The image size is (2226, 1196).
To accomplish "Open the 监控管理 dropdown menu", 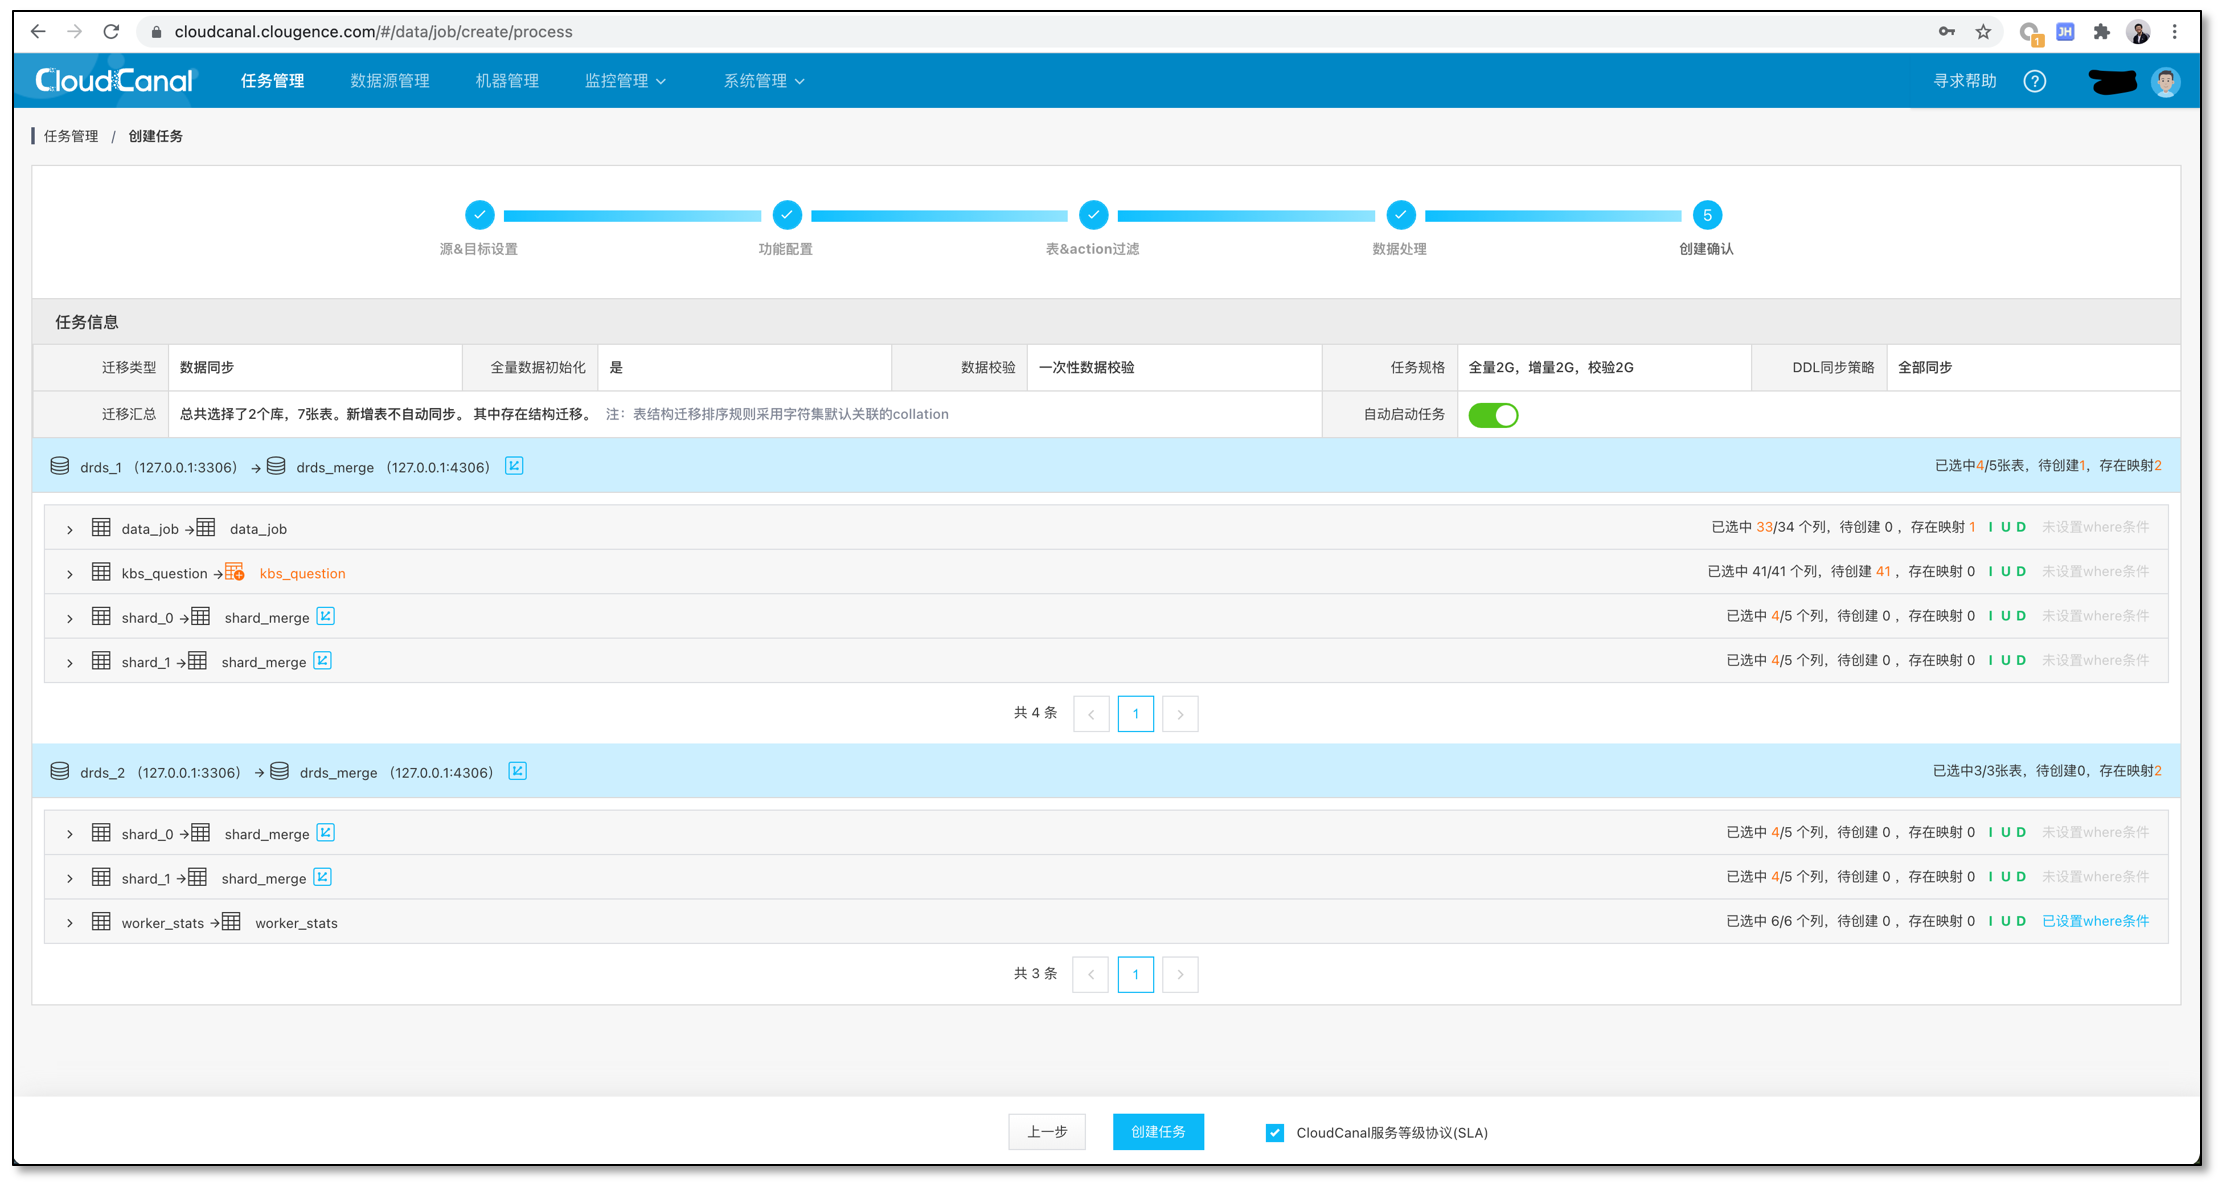I will click(x=625, y=81).
